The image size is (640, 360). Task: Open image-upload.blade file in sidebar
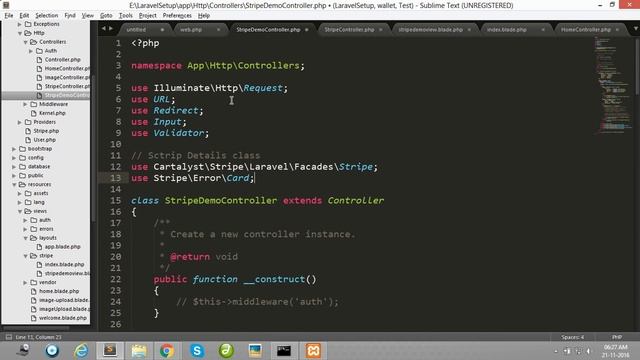(64, 300)
